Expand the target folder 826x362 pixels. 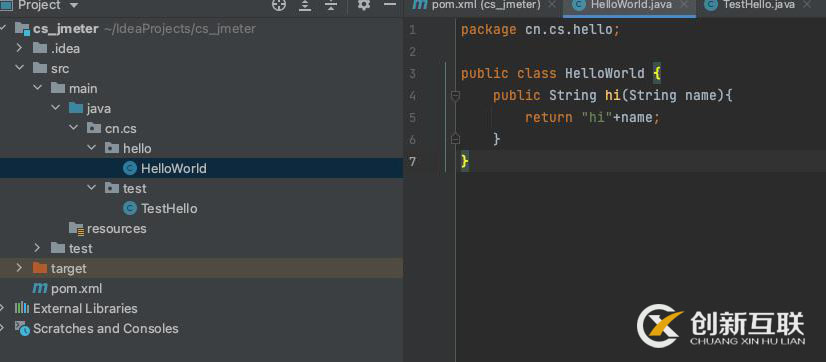pyautogui.click(x=19, y=268)
